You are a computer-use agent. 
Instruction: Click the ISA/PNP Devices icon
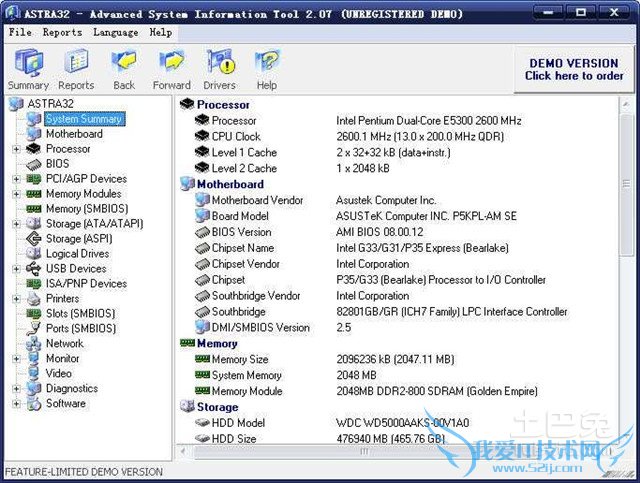[x=33, y=283]
